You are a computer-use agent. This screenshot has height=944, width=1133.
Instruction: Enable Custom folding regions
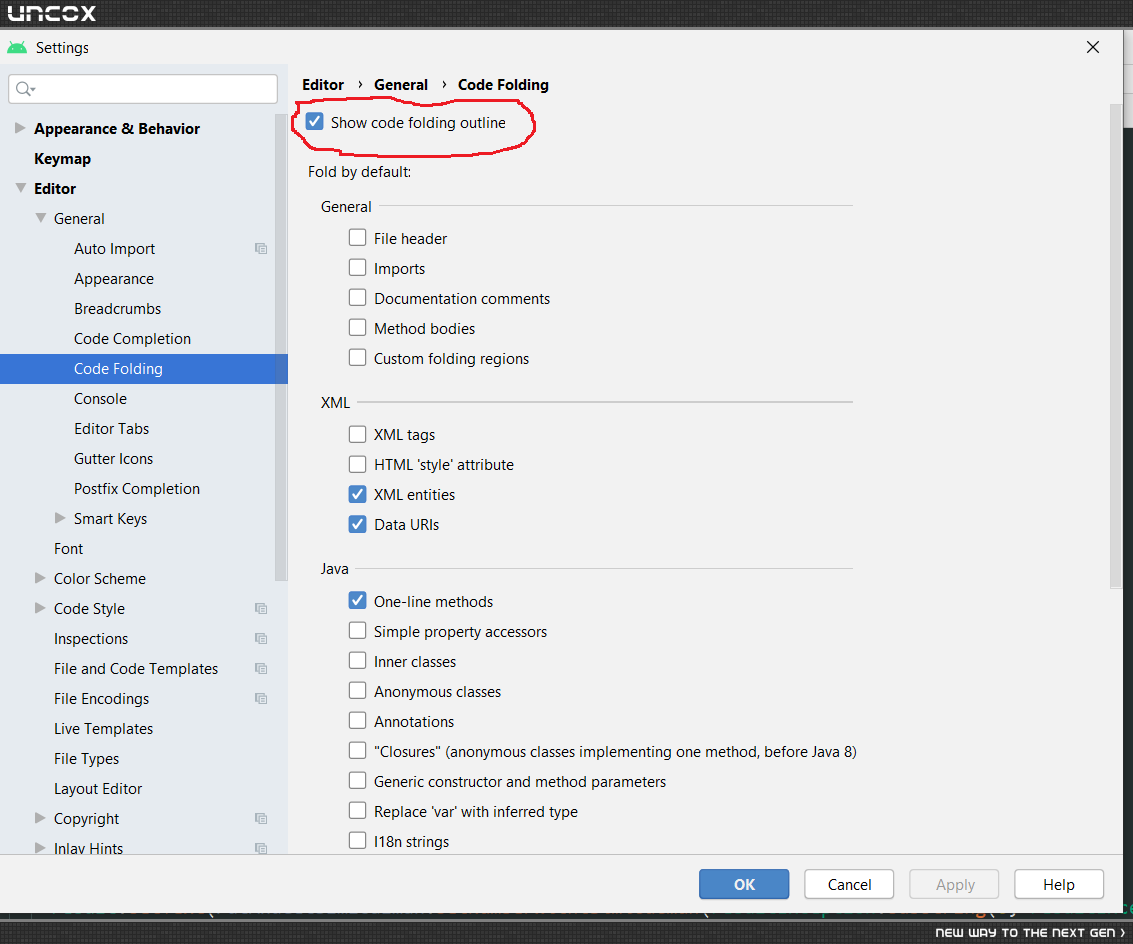357,358
